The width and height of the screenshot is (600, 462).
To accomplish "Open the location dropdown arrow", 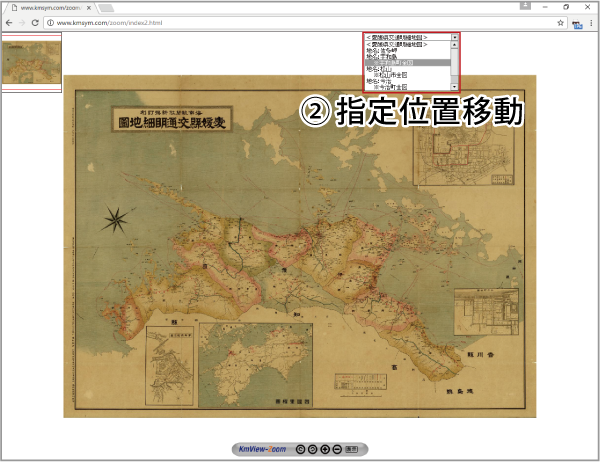I will pos(455,37).
